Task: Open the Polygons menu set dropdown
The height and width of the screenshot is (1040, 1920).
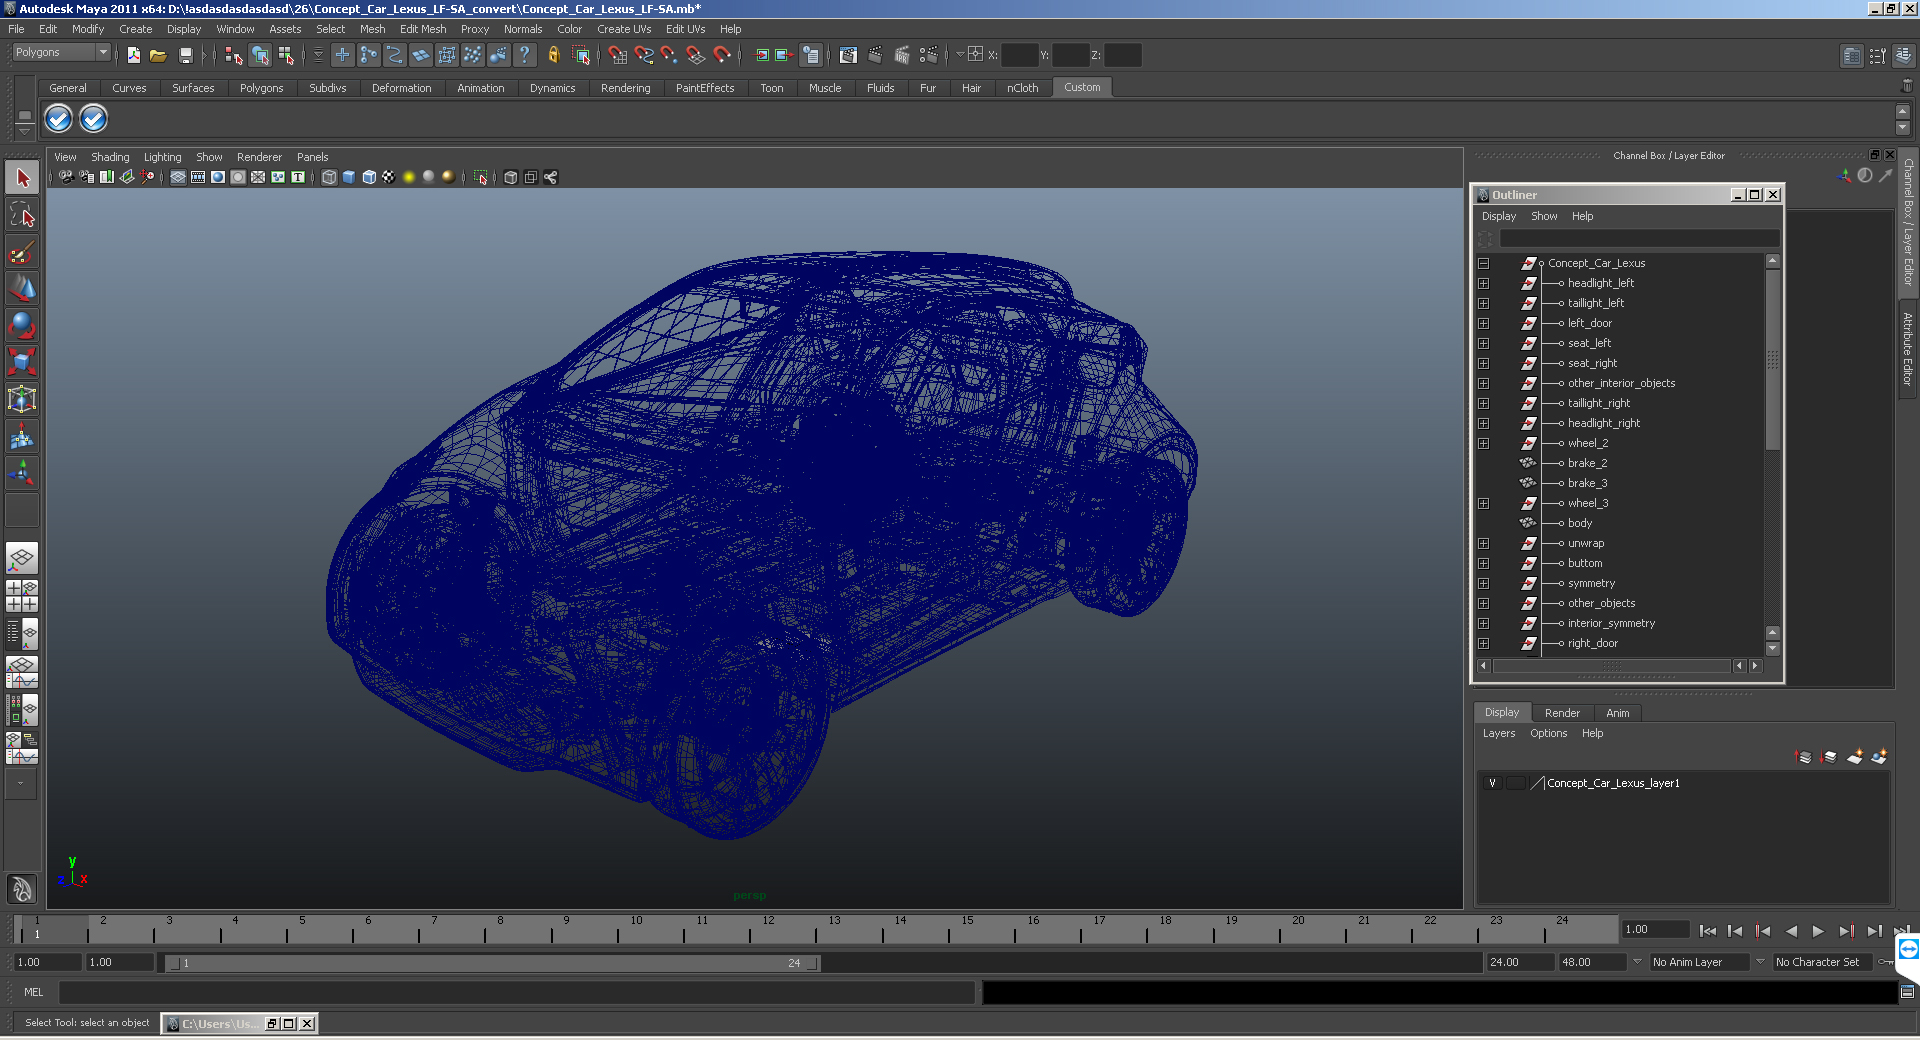Action: point(61,52)
